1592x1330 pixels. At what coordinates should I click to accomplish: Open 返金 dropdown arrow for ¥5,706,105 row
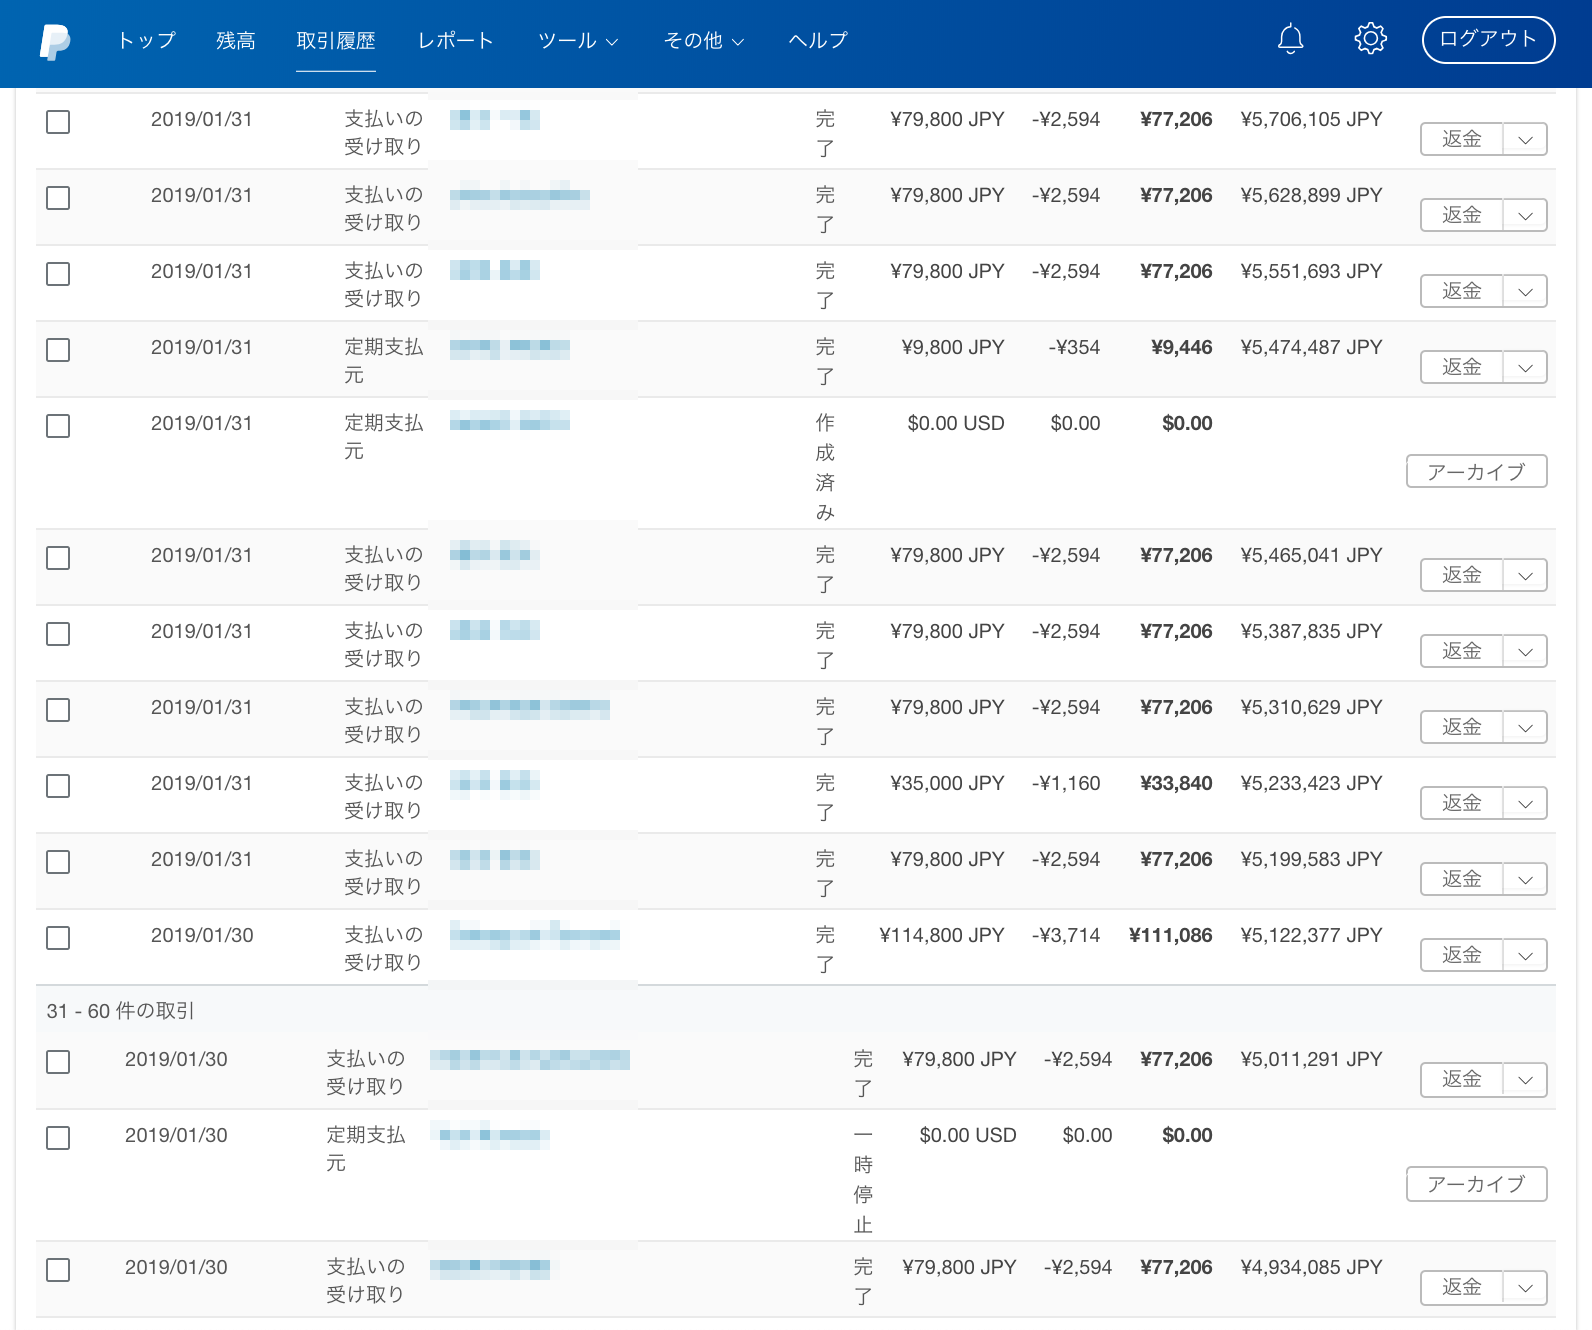pos(1525,139)
